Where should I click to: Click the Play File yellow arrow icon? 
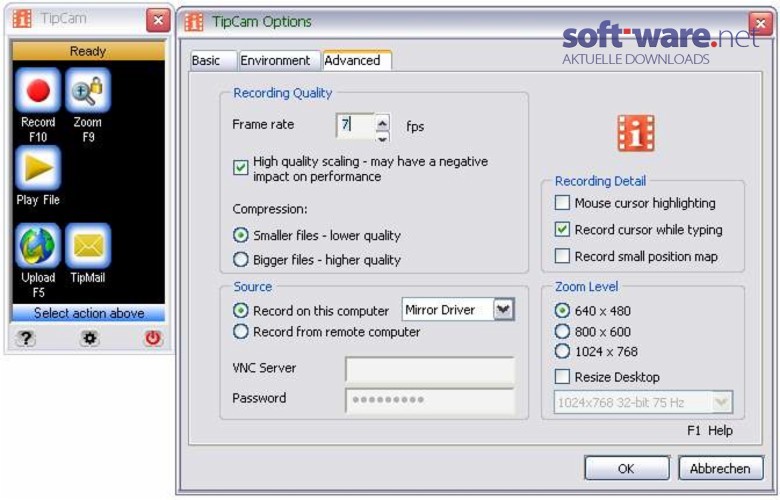[38, 168]
